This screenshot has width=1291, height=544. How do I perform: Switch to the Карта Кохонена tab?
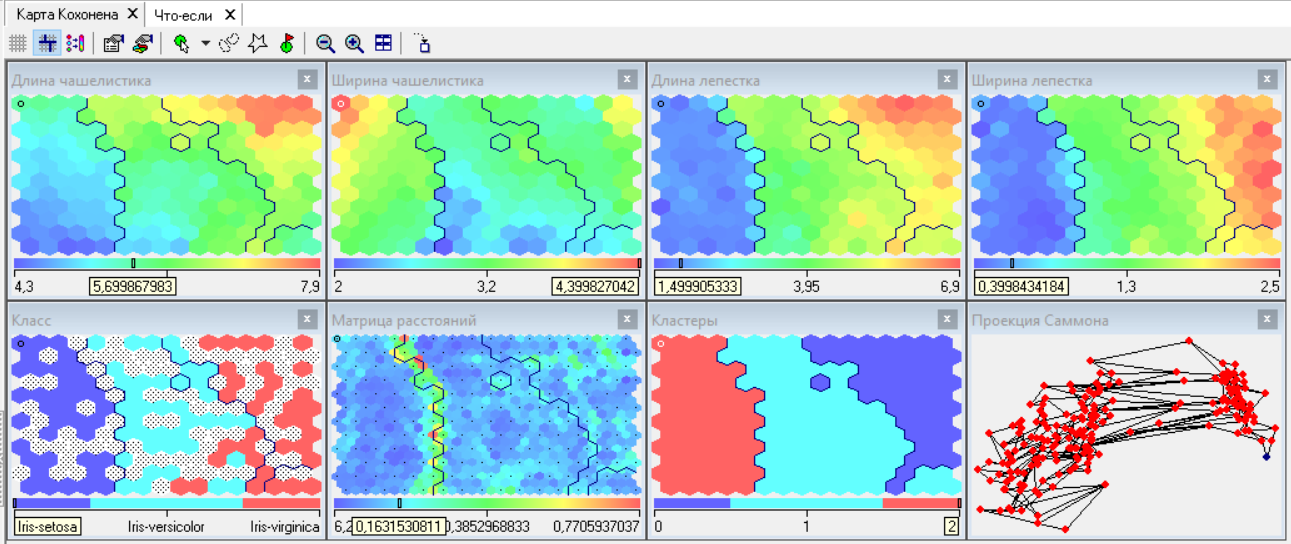point(67,14)
